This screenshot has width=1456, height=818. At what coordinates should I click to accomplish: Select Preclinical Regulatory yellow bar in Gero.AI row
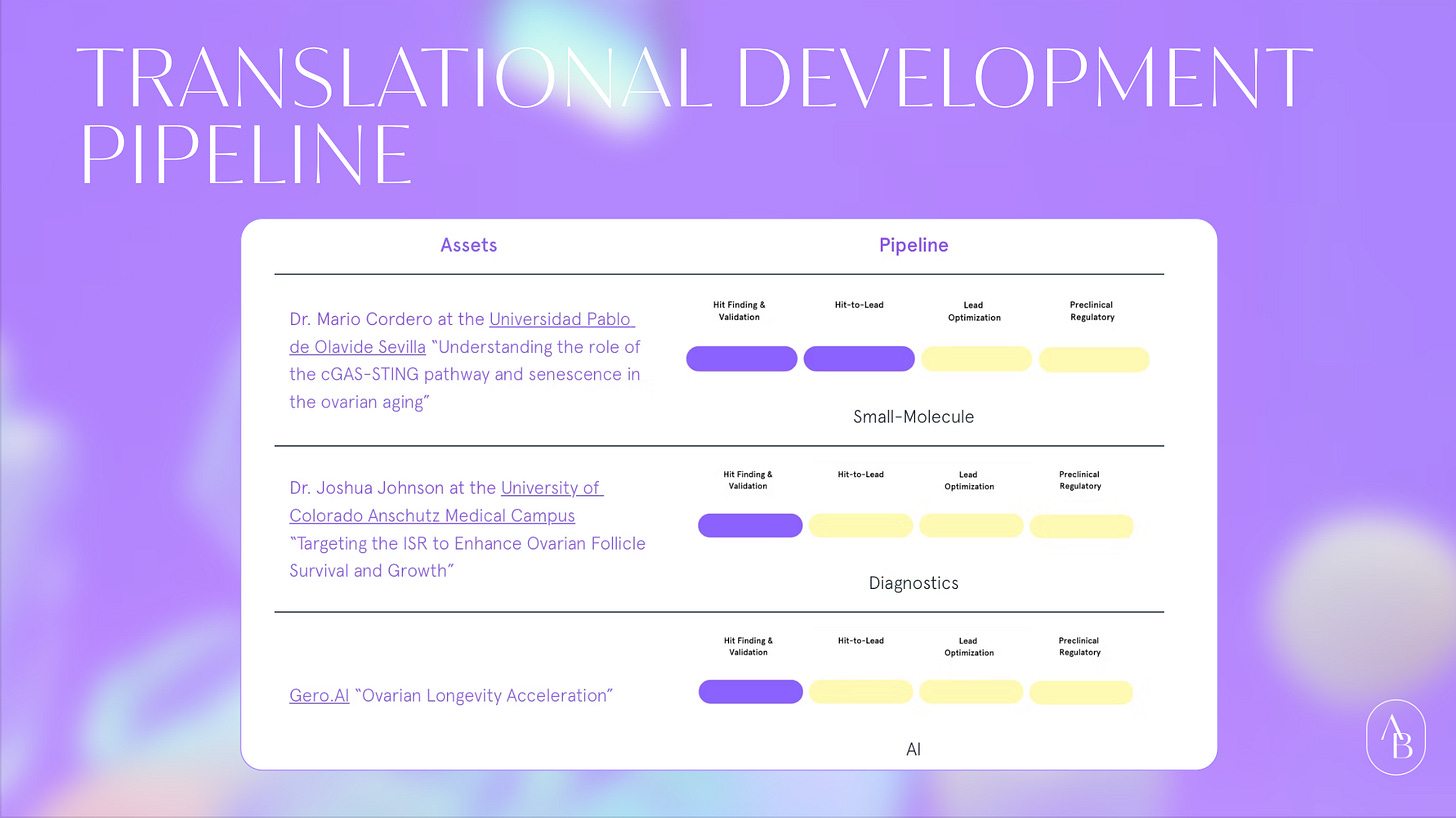[1081, 692]
